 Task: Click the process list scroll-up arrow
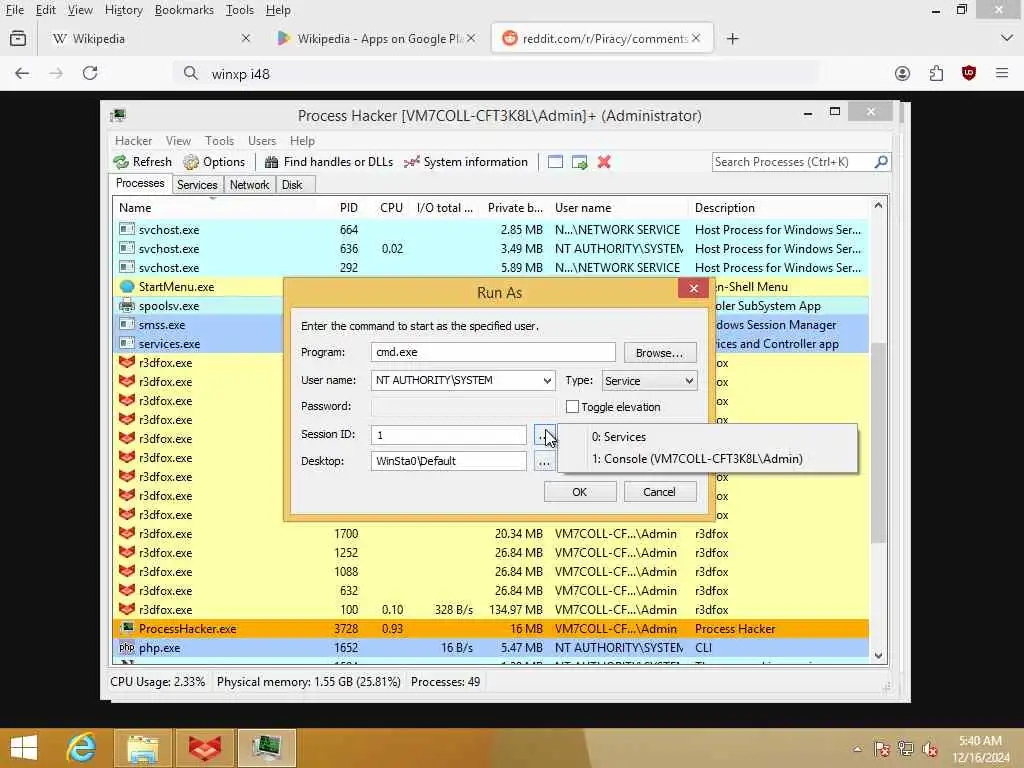(878, 205)
